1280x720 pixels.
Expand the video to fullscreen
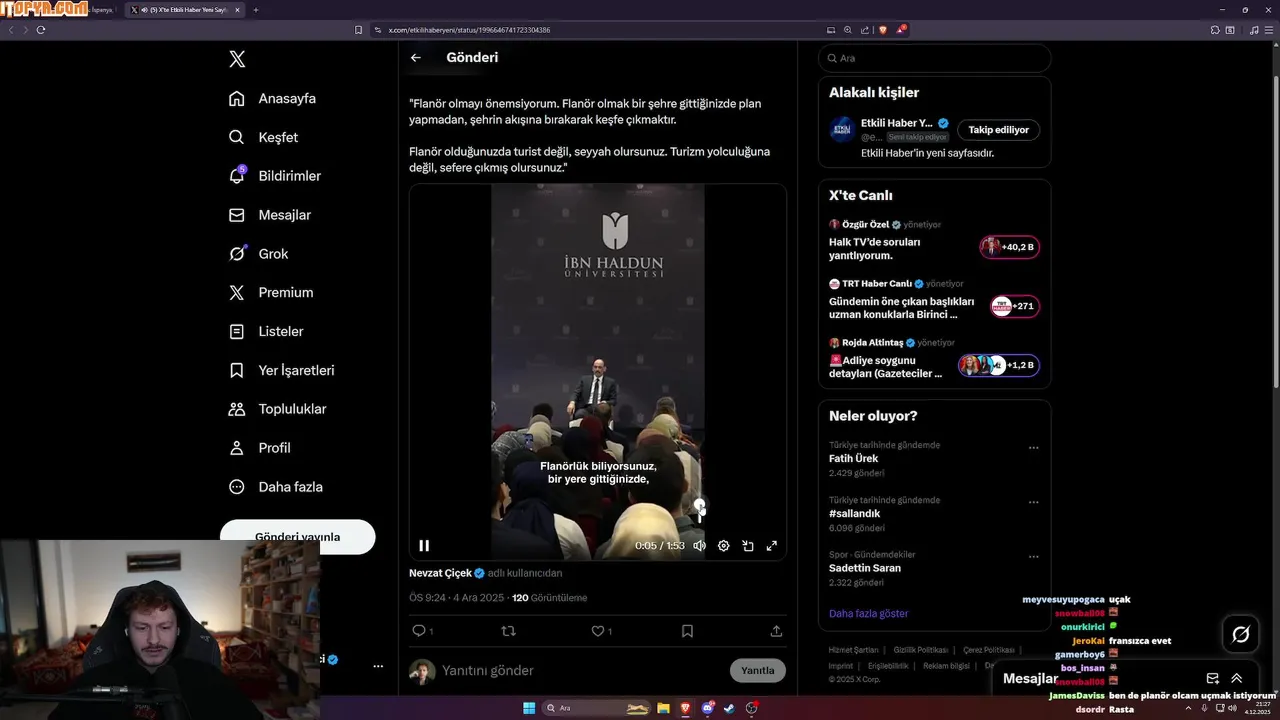coord(771,546)
